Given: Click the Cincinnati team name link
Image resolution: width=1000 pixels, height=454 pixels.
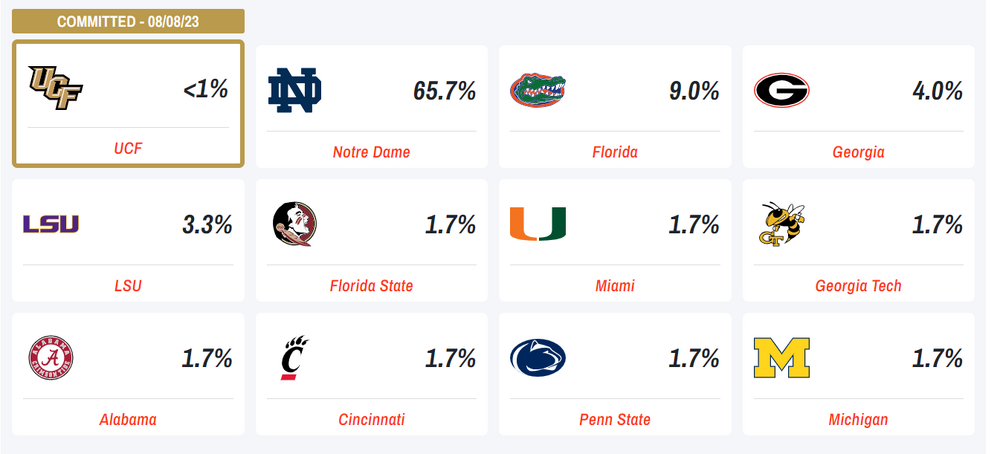Looking at the screenshot, I should (x=371, y=419).
